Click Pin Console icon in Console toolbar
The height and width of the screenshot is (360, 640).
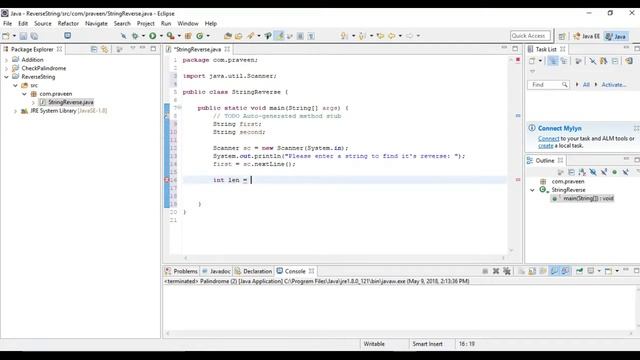tap(580, 271)
